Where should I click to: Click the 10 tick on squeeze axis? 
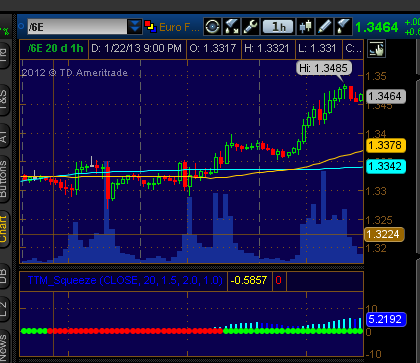pos(372,309)
